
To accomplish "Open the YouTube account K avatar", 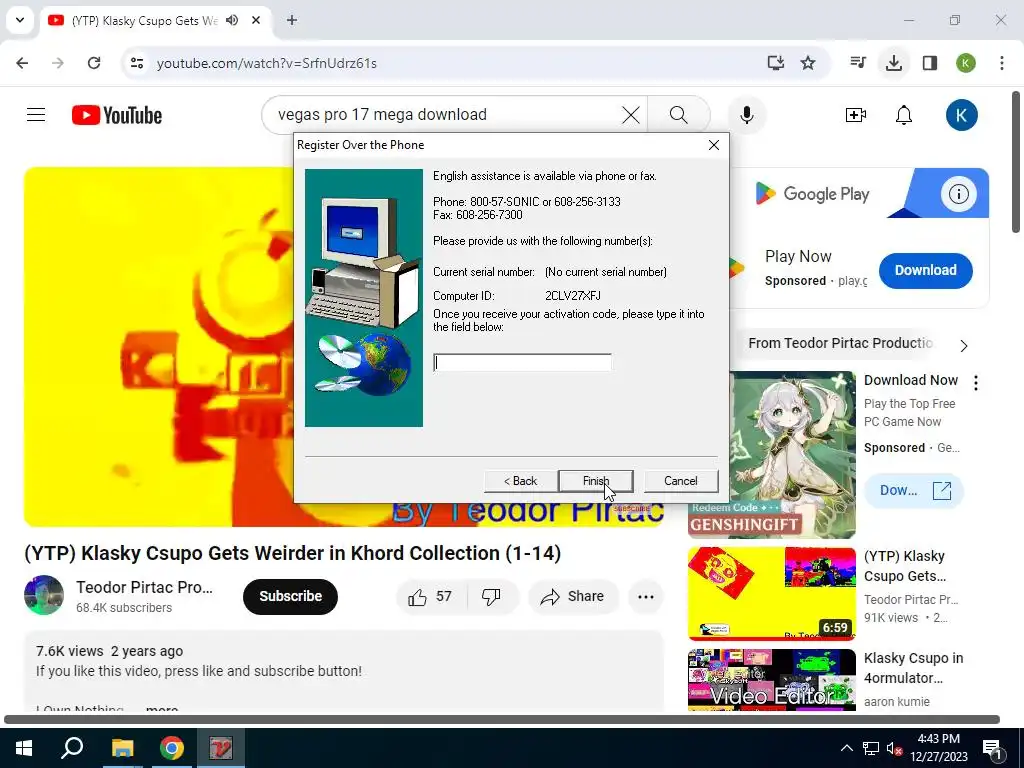I will coord(961,115).
